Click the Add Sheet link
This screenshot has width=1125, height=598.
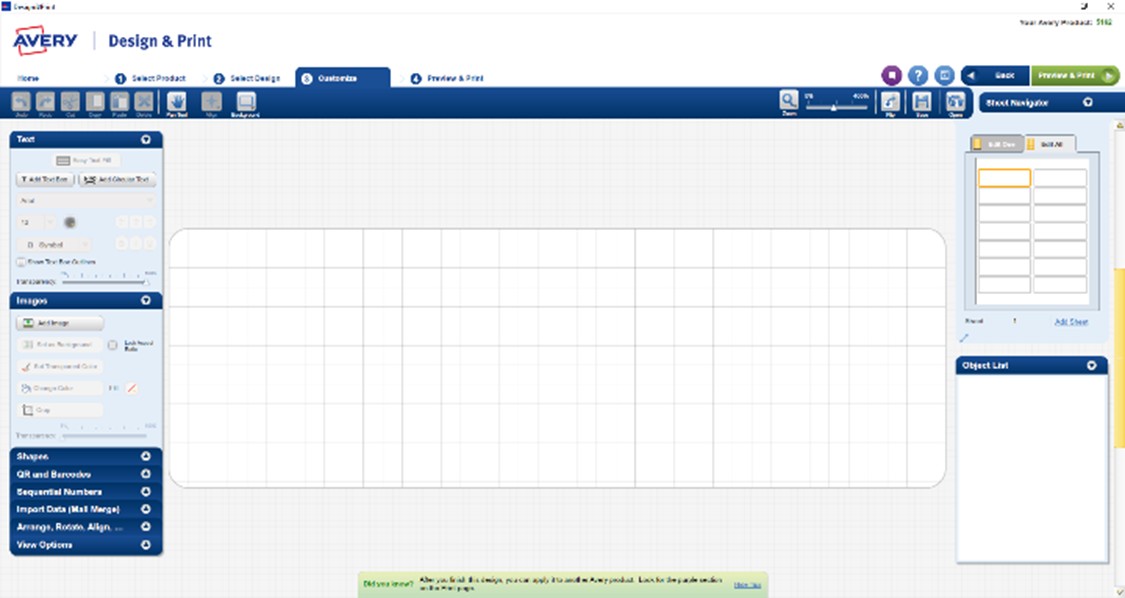(1071, 322)
